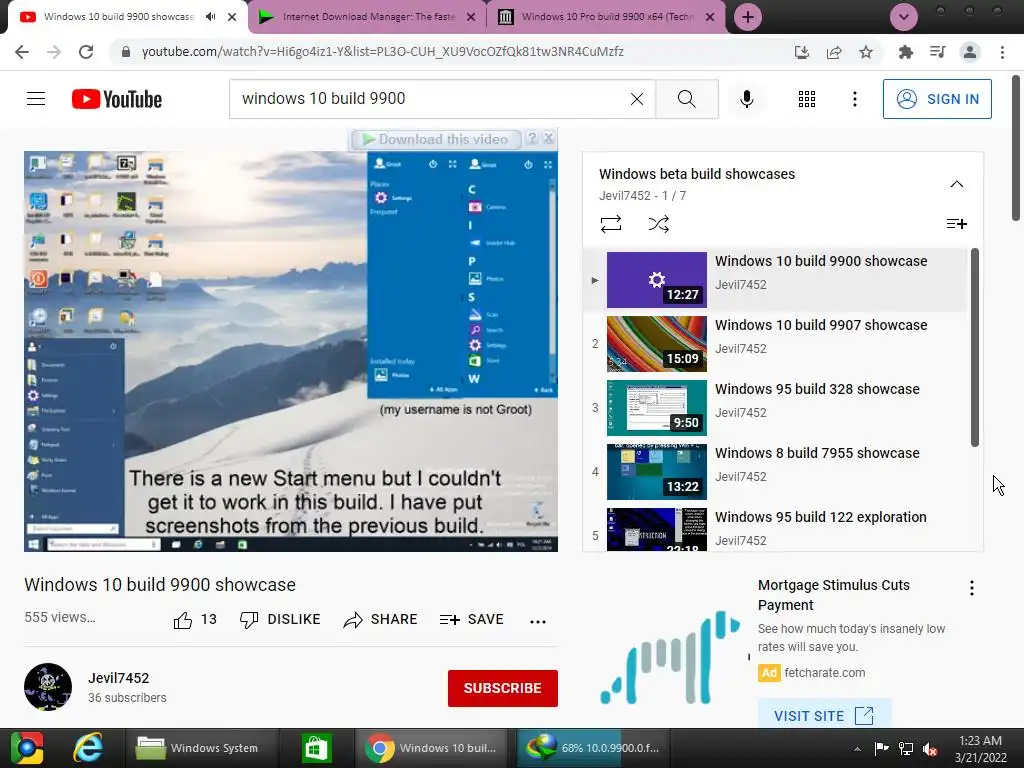Click the playlist panel scrollbar

pyautogui.click(x=975, y=347)
